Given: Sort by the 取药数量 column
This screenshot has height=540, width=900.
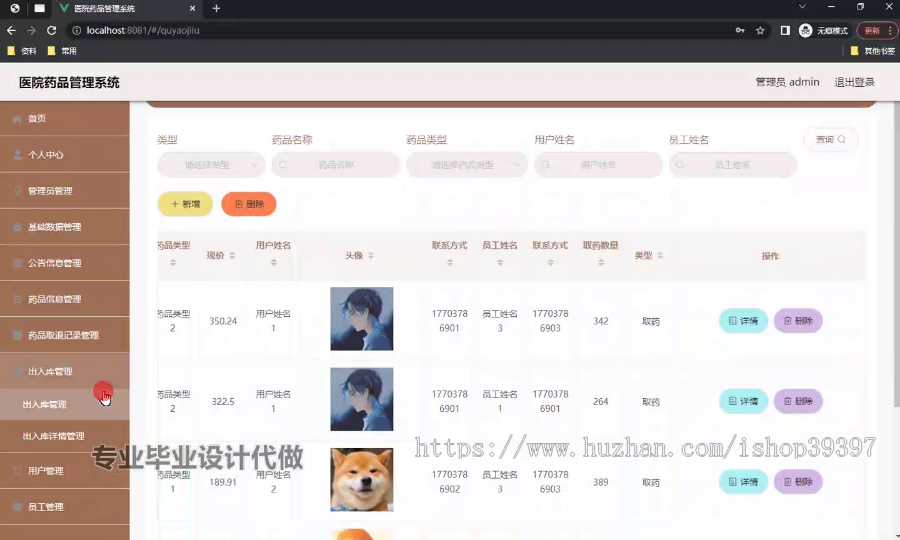Looking at the screenshot, I should pyautogui.click(x=601, y=262).
